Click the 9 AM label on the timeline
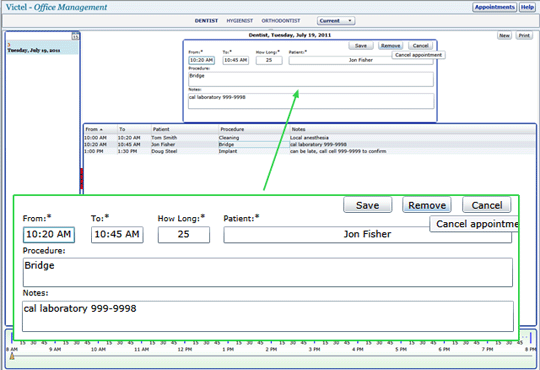 click(x=55, y=349)
